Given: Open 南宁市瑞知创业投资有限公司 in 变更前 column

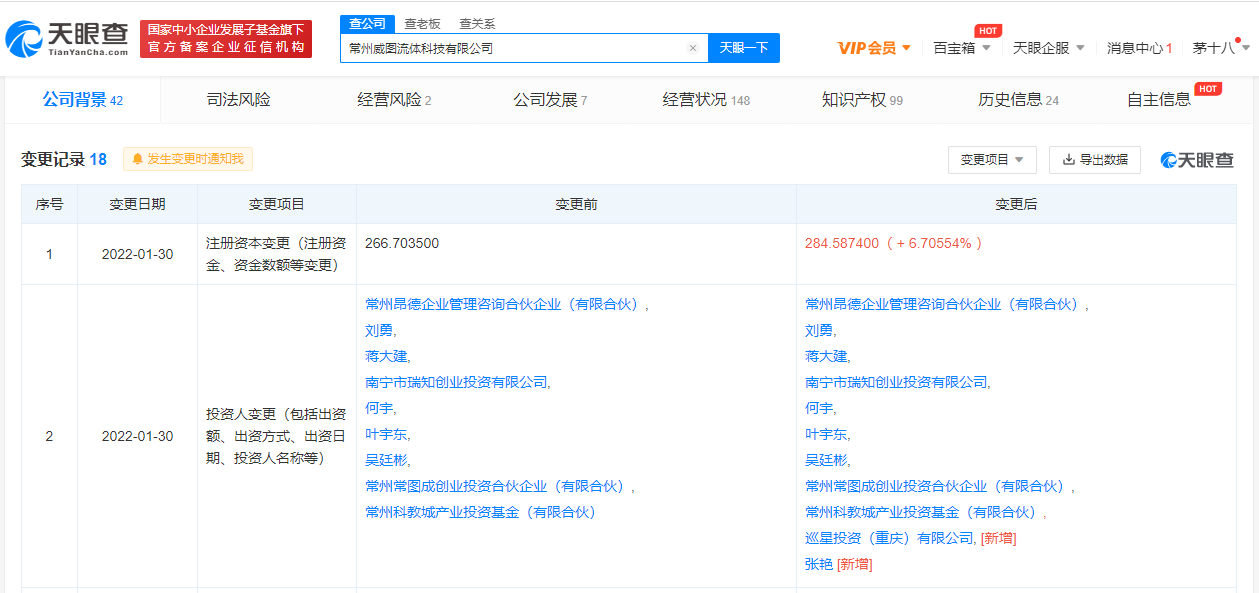Looking at the screenshot, I should (456, 382).
